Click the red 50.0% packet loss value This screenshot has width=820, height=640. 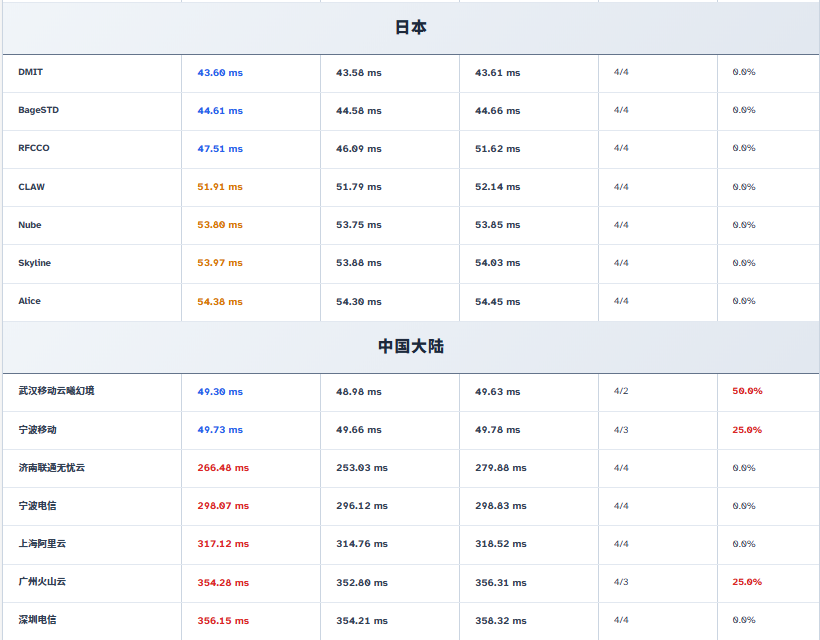tap(747, 391)
